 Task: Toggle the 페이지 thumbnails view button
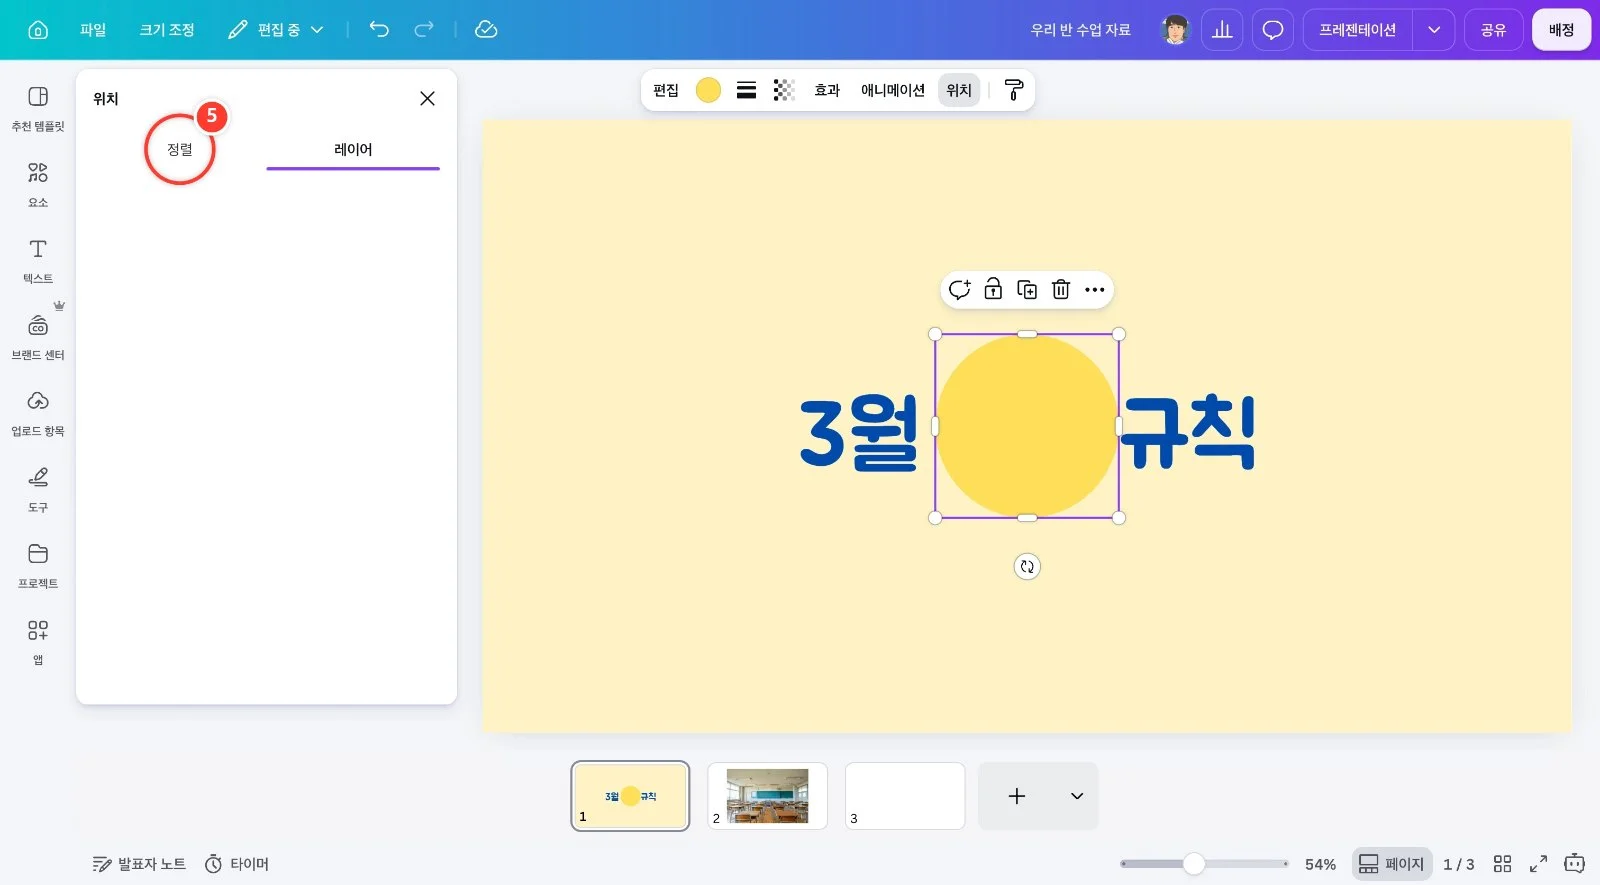pos(1392,864)
